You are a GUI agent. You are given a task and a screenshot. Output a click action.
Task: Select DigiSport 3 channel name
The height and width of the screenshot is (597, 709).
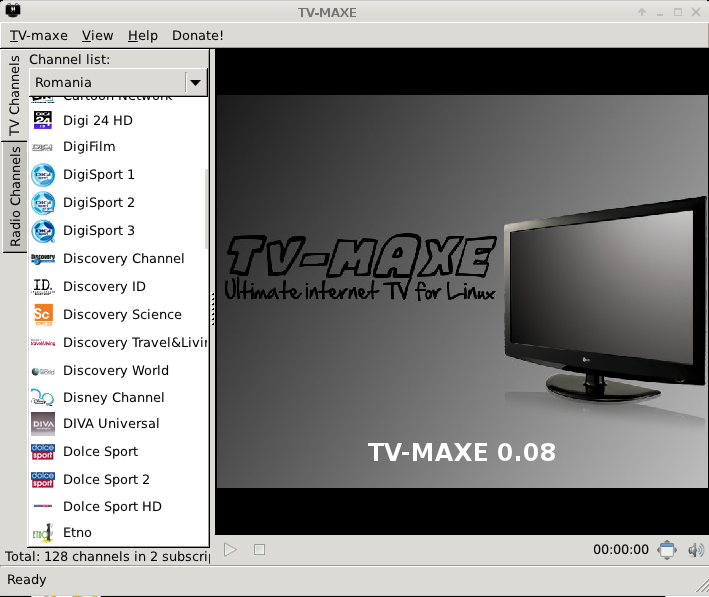(x=99, y=231)
